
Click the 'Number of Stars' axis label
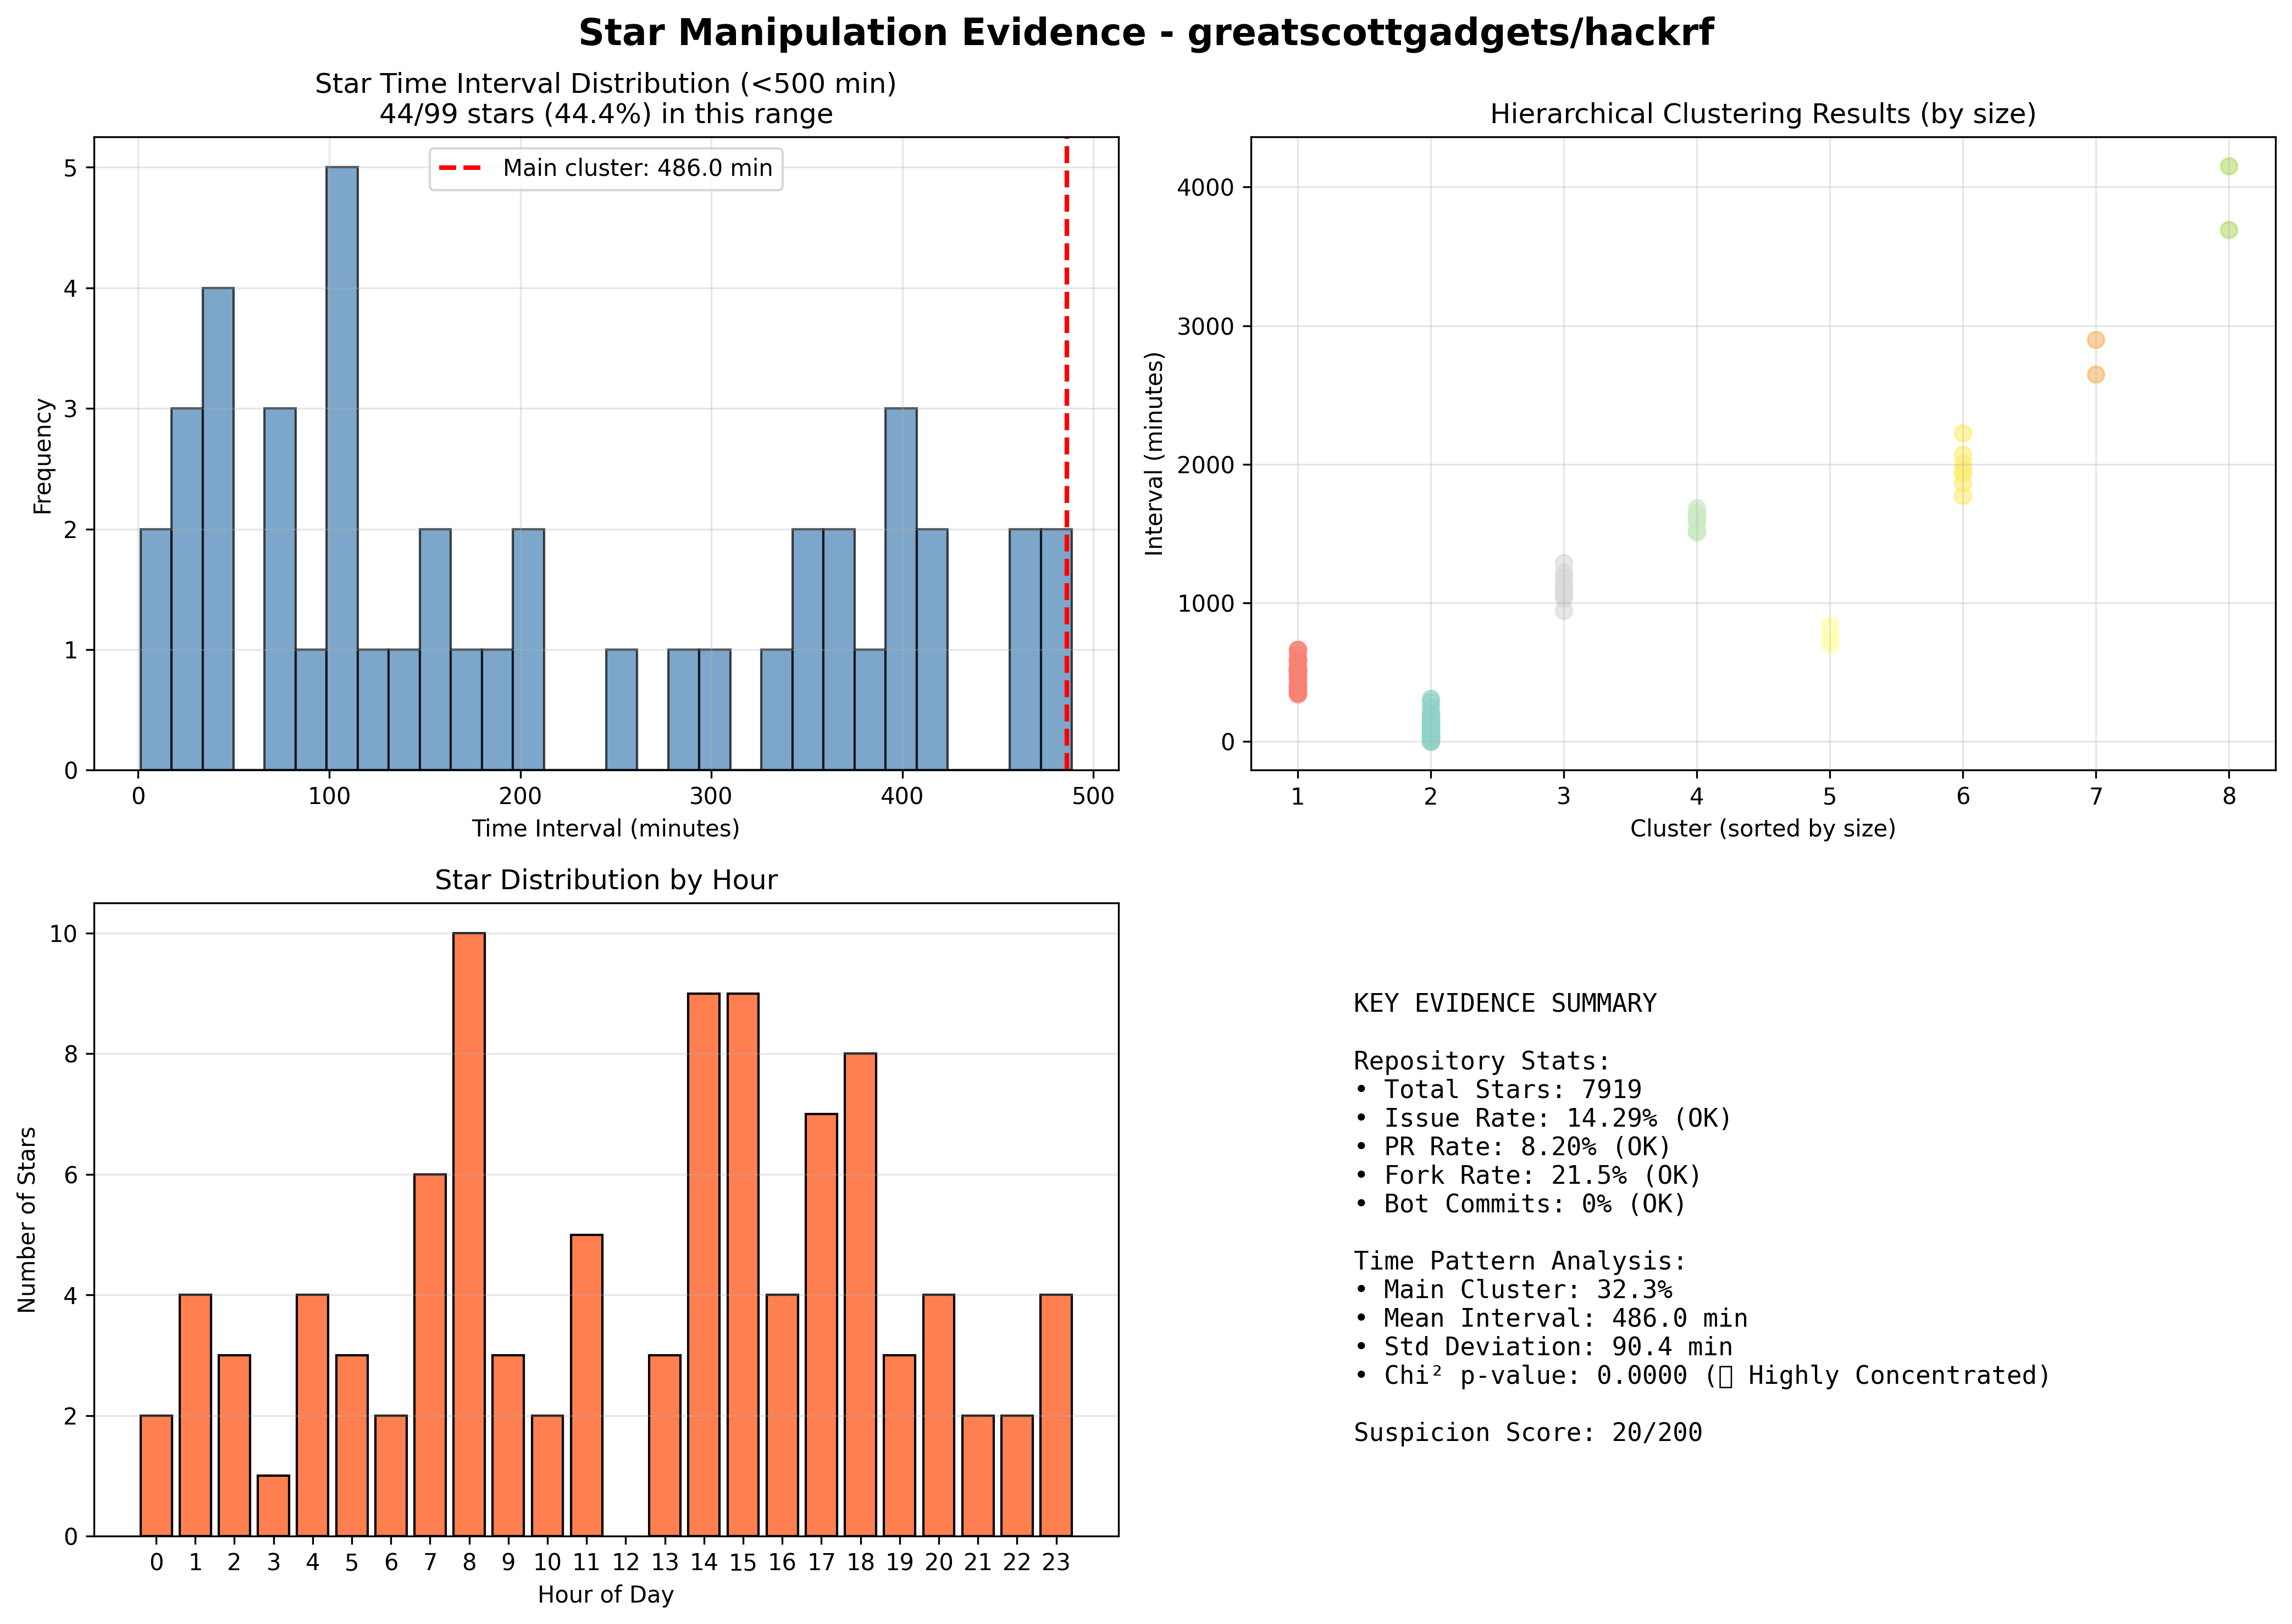pos(27,1219)
